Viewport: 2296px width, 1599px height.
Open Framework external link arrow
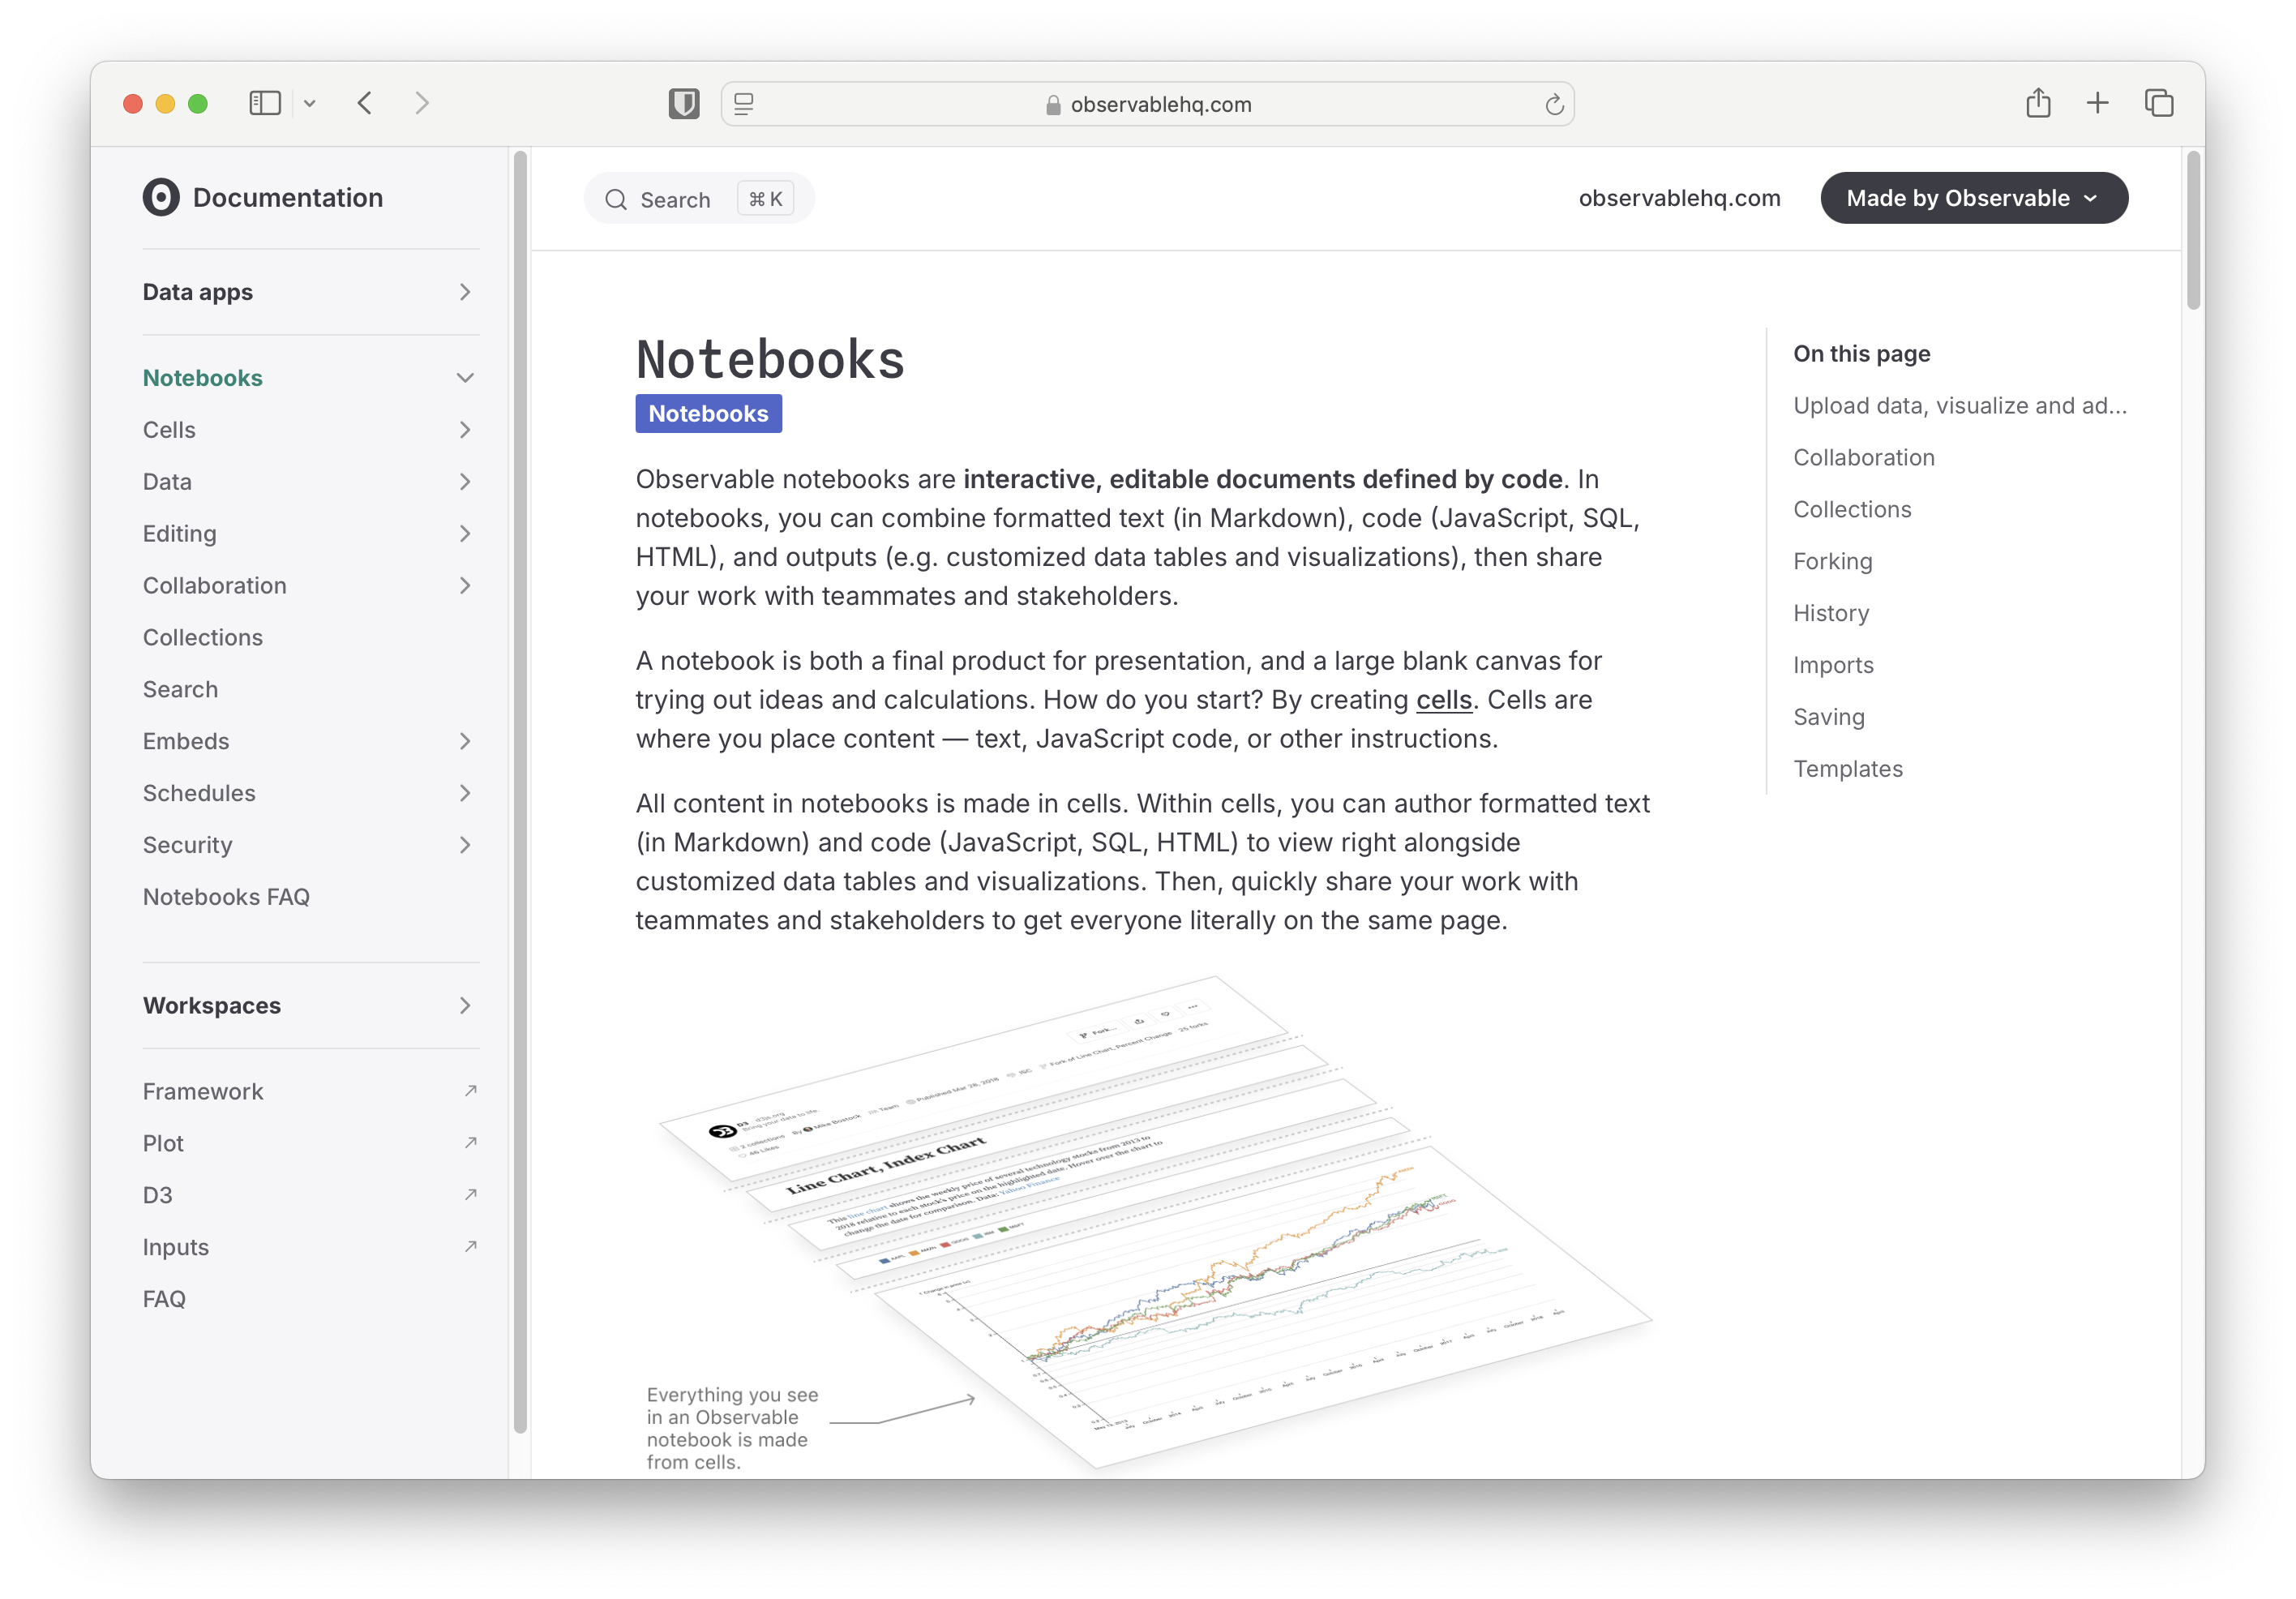pos(470,1090)
